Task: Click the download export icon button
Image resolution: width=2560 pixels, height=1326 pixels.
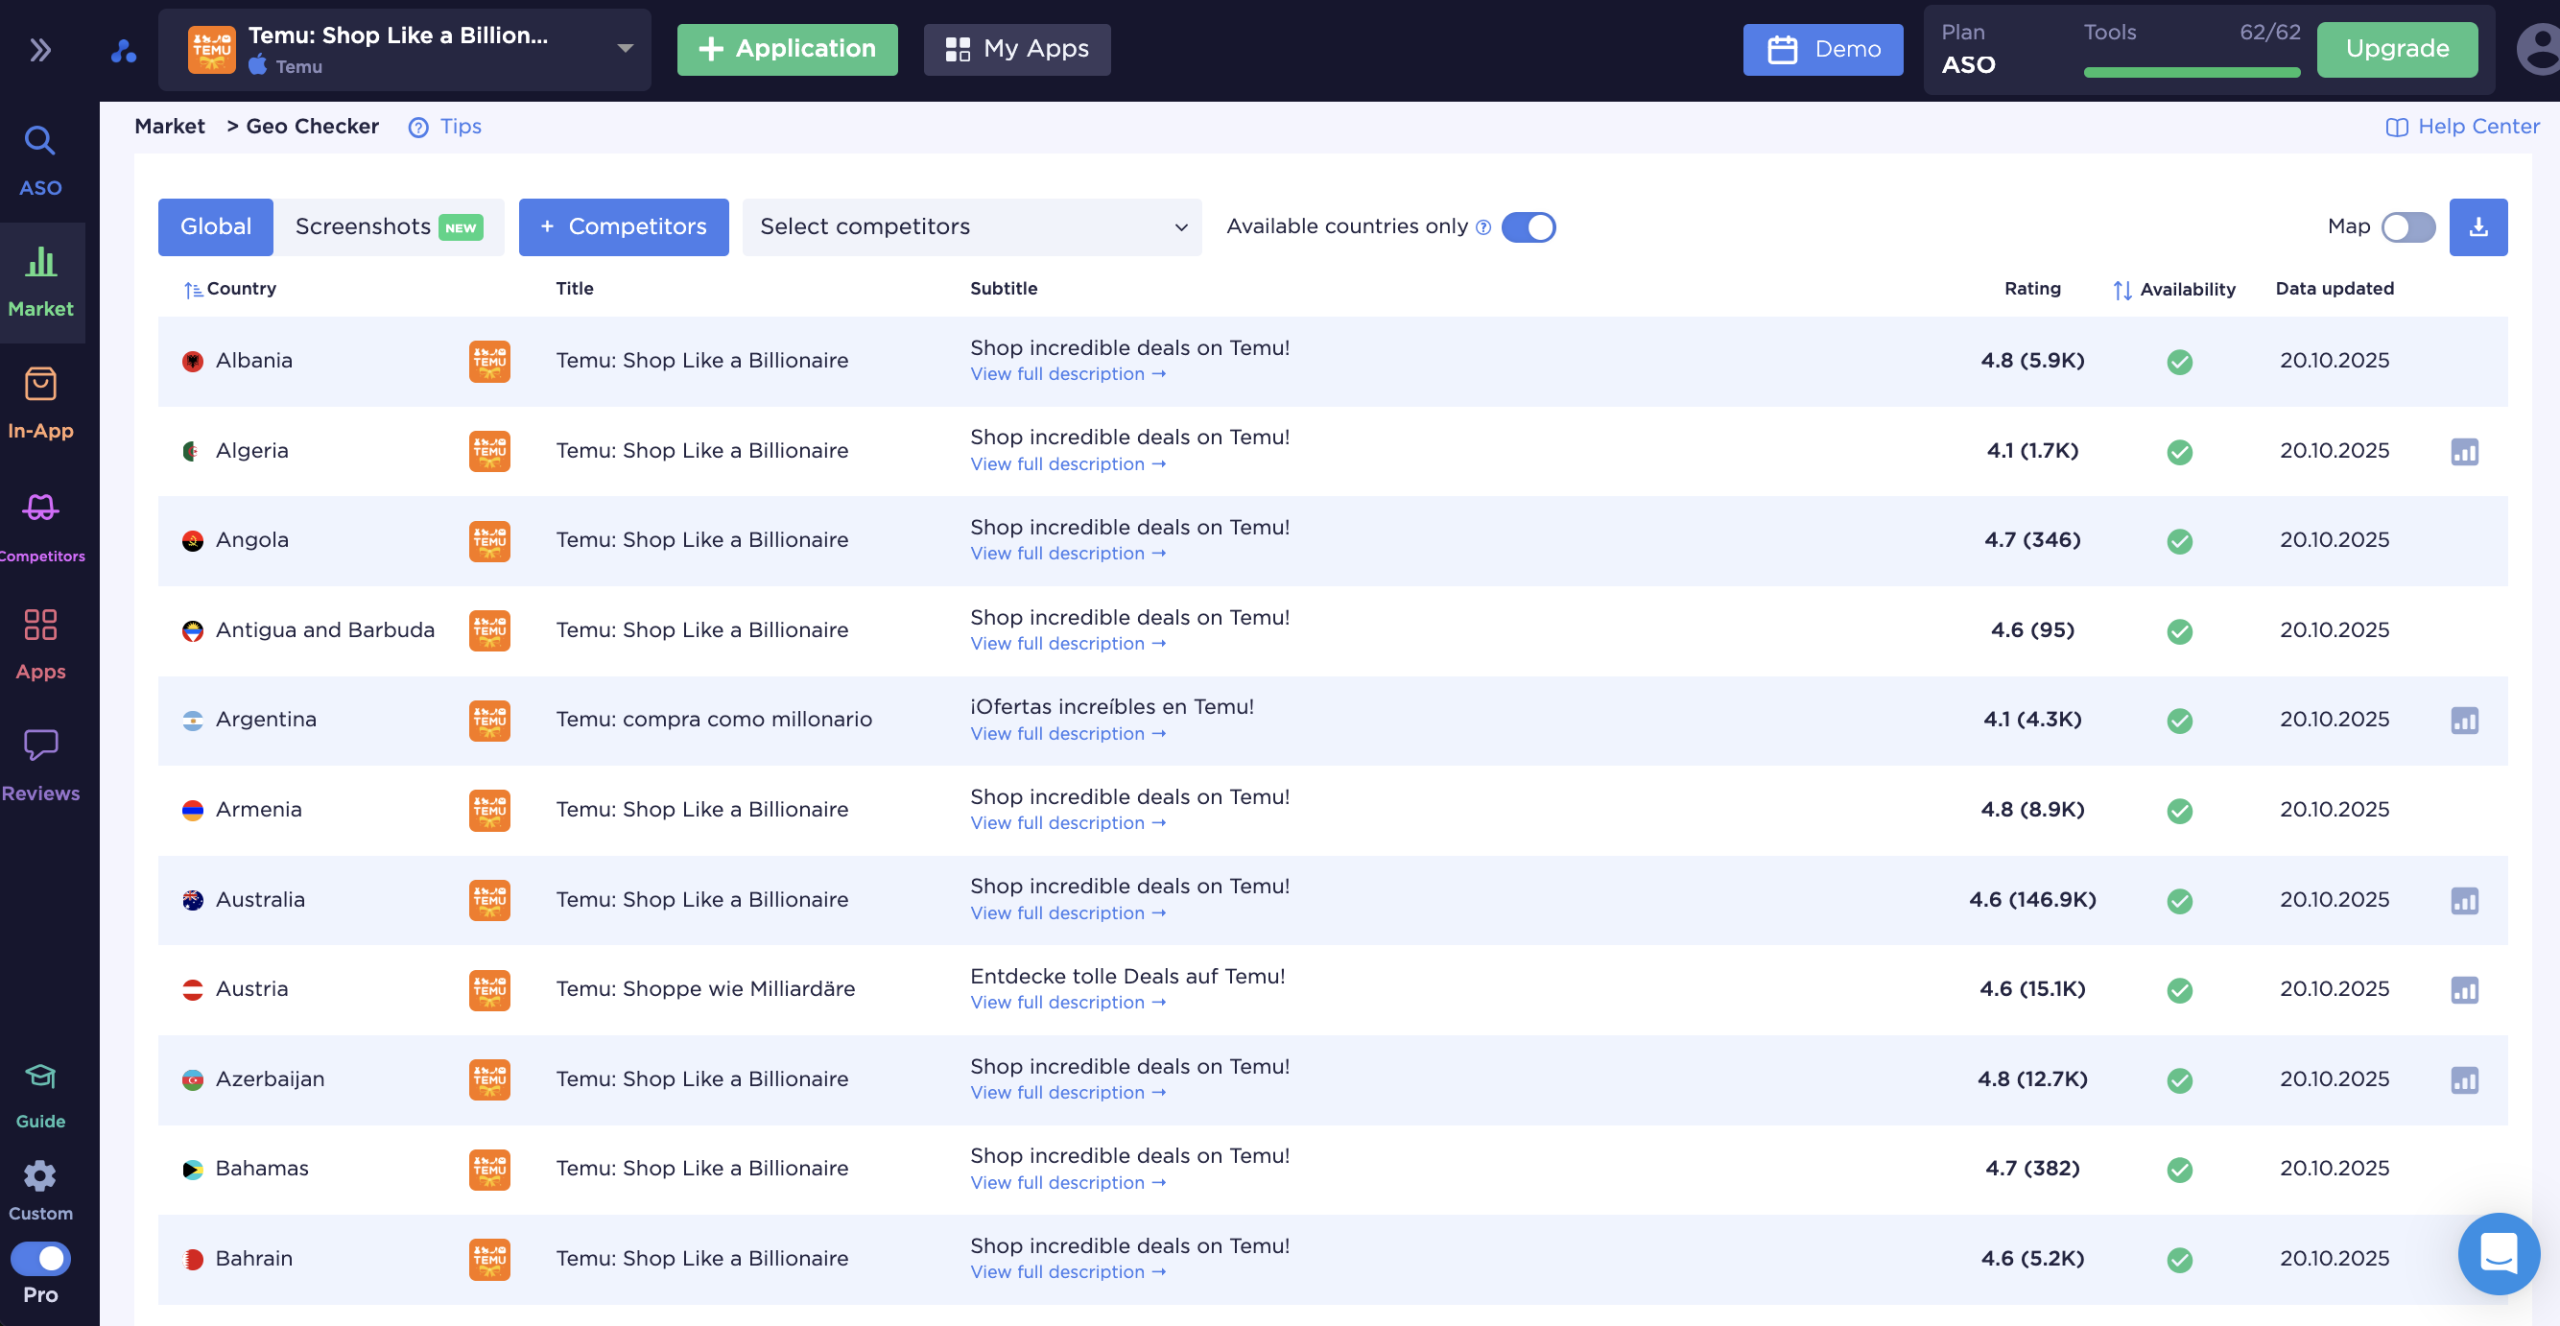Action: (2477, 227)
